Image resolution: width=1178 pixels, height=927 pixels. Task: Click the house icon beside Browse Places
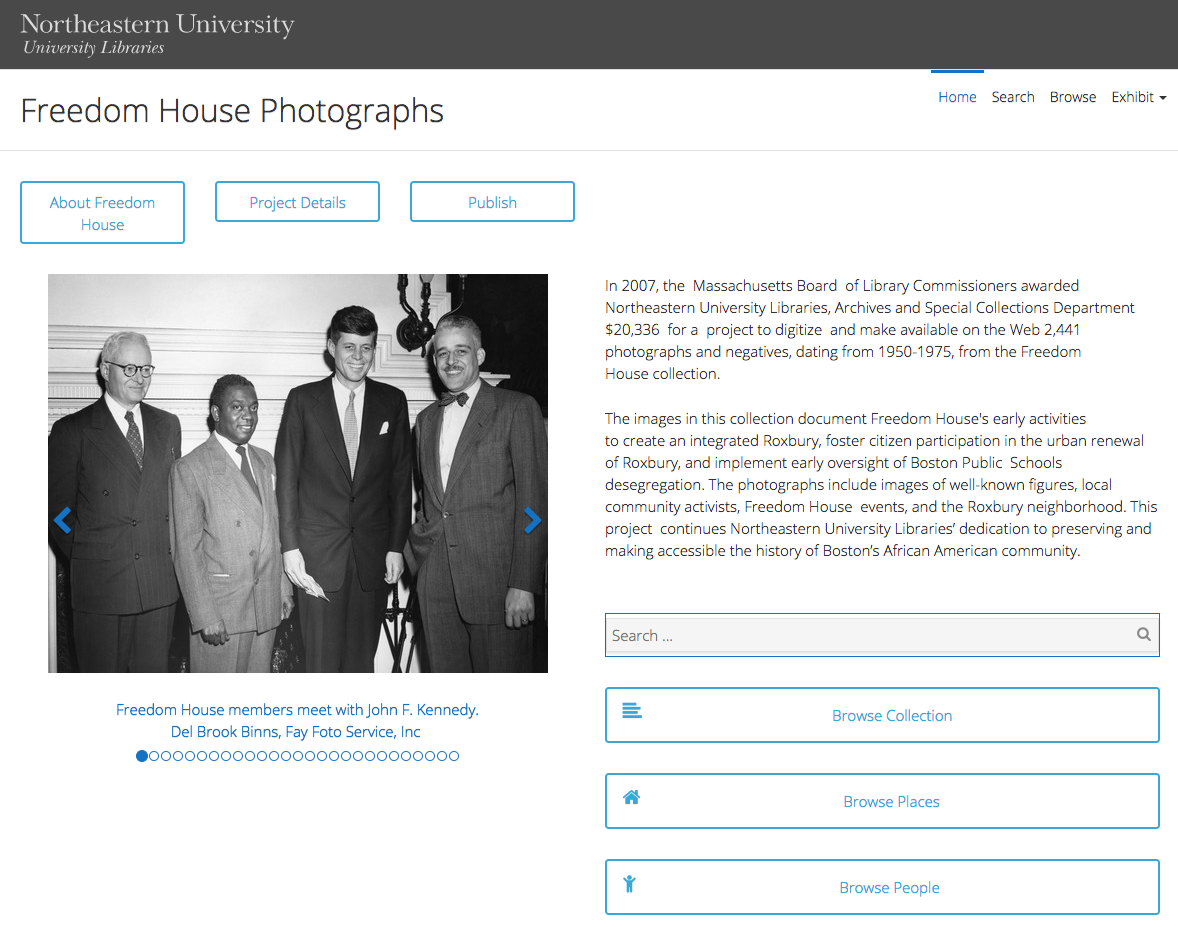pos(632,797)
